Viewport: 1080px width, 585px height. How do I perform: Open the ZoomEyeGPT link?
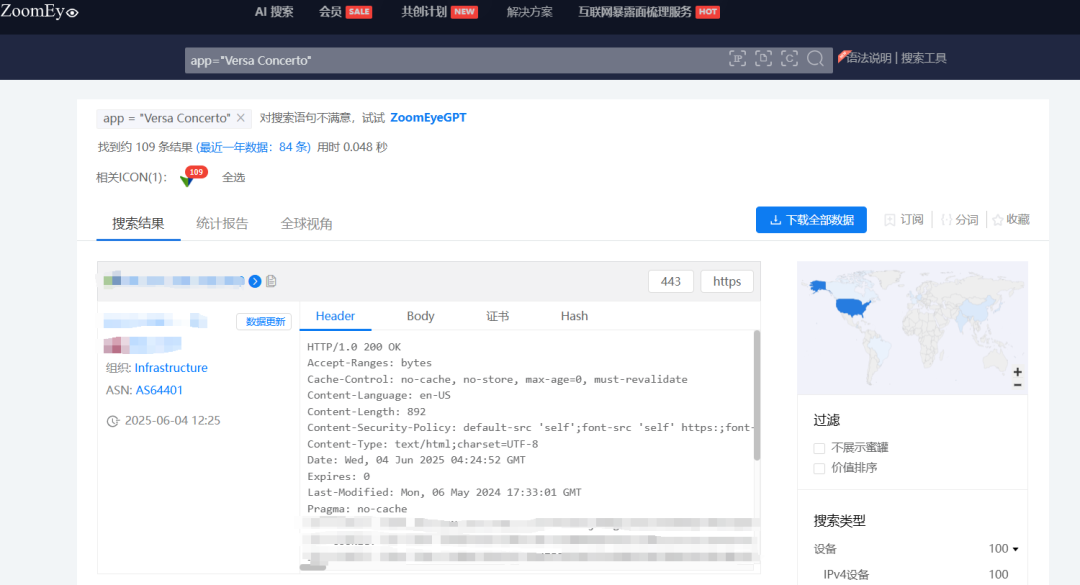(428, 118)
